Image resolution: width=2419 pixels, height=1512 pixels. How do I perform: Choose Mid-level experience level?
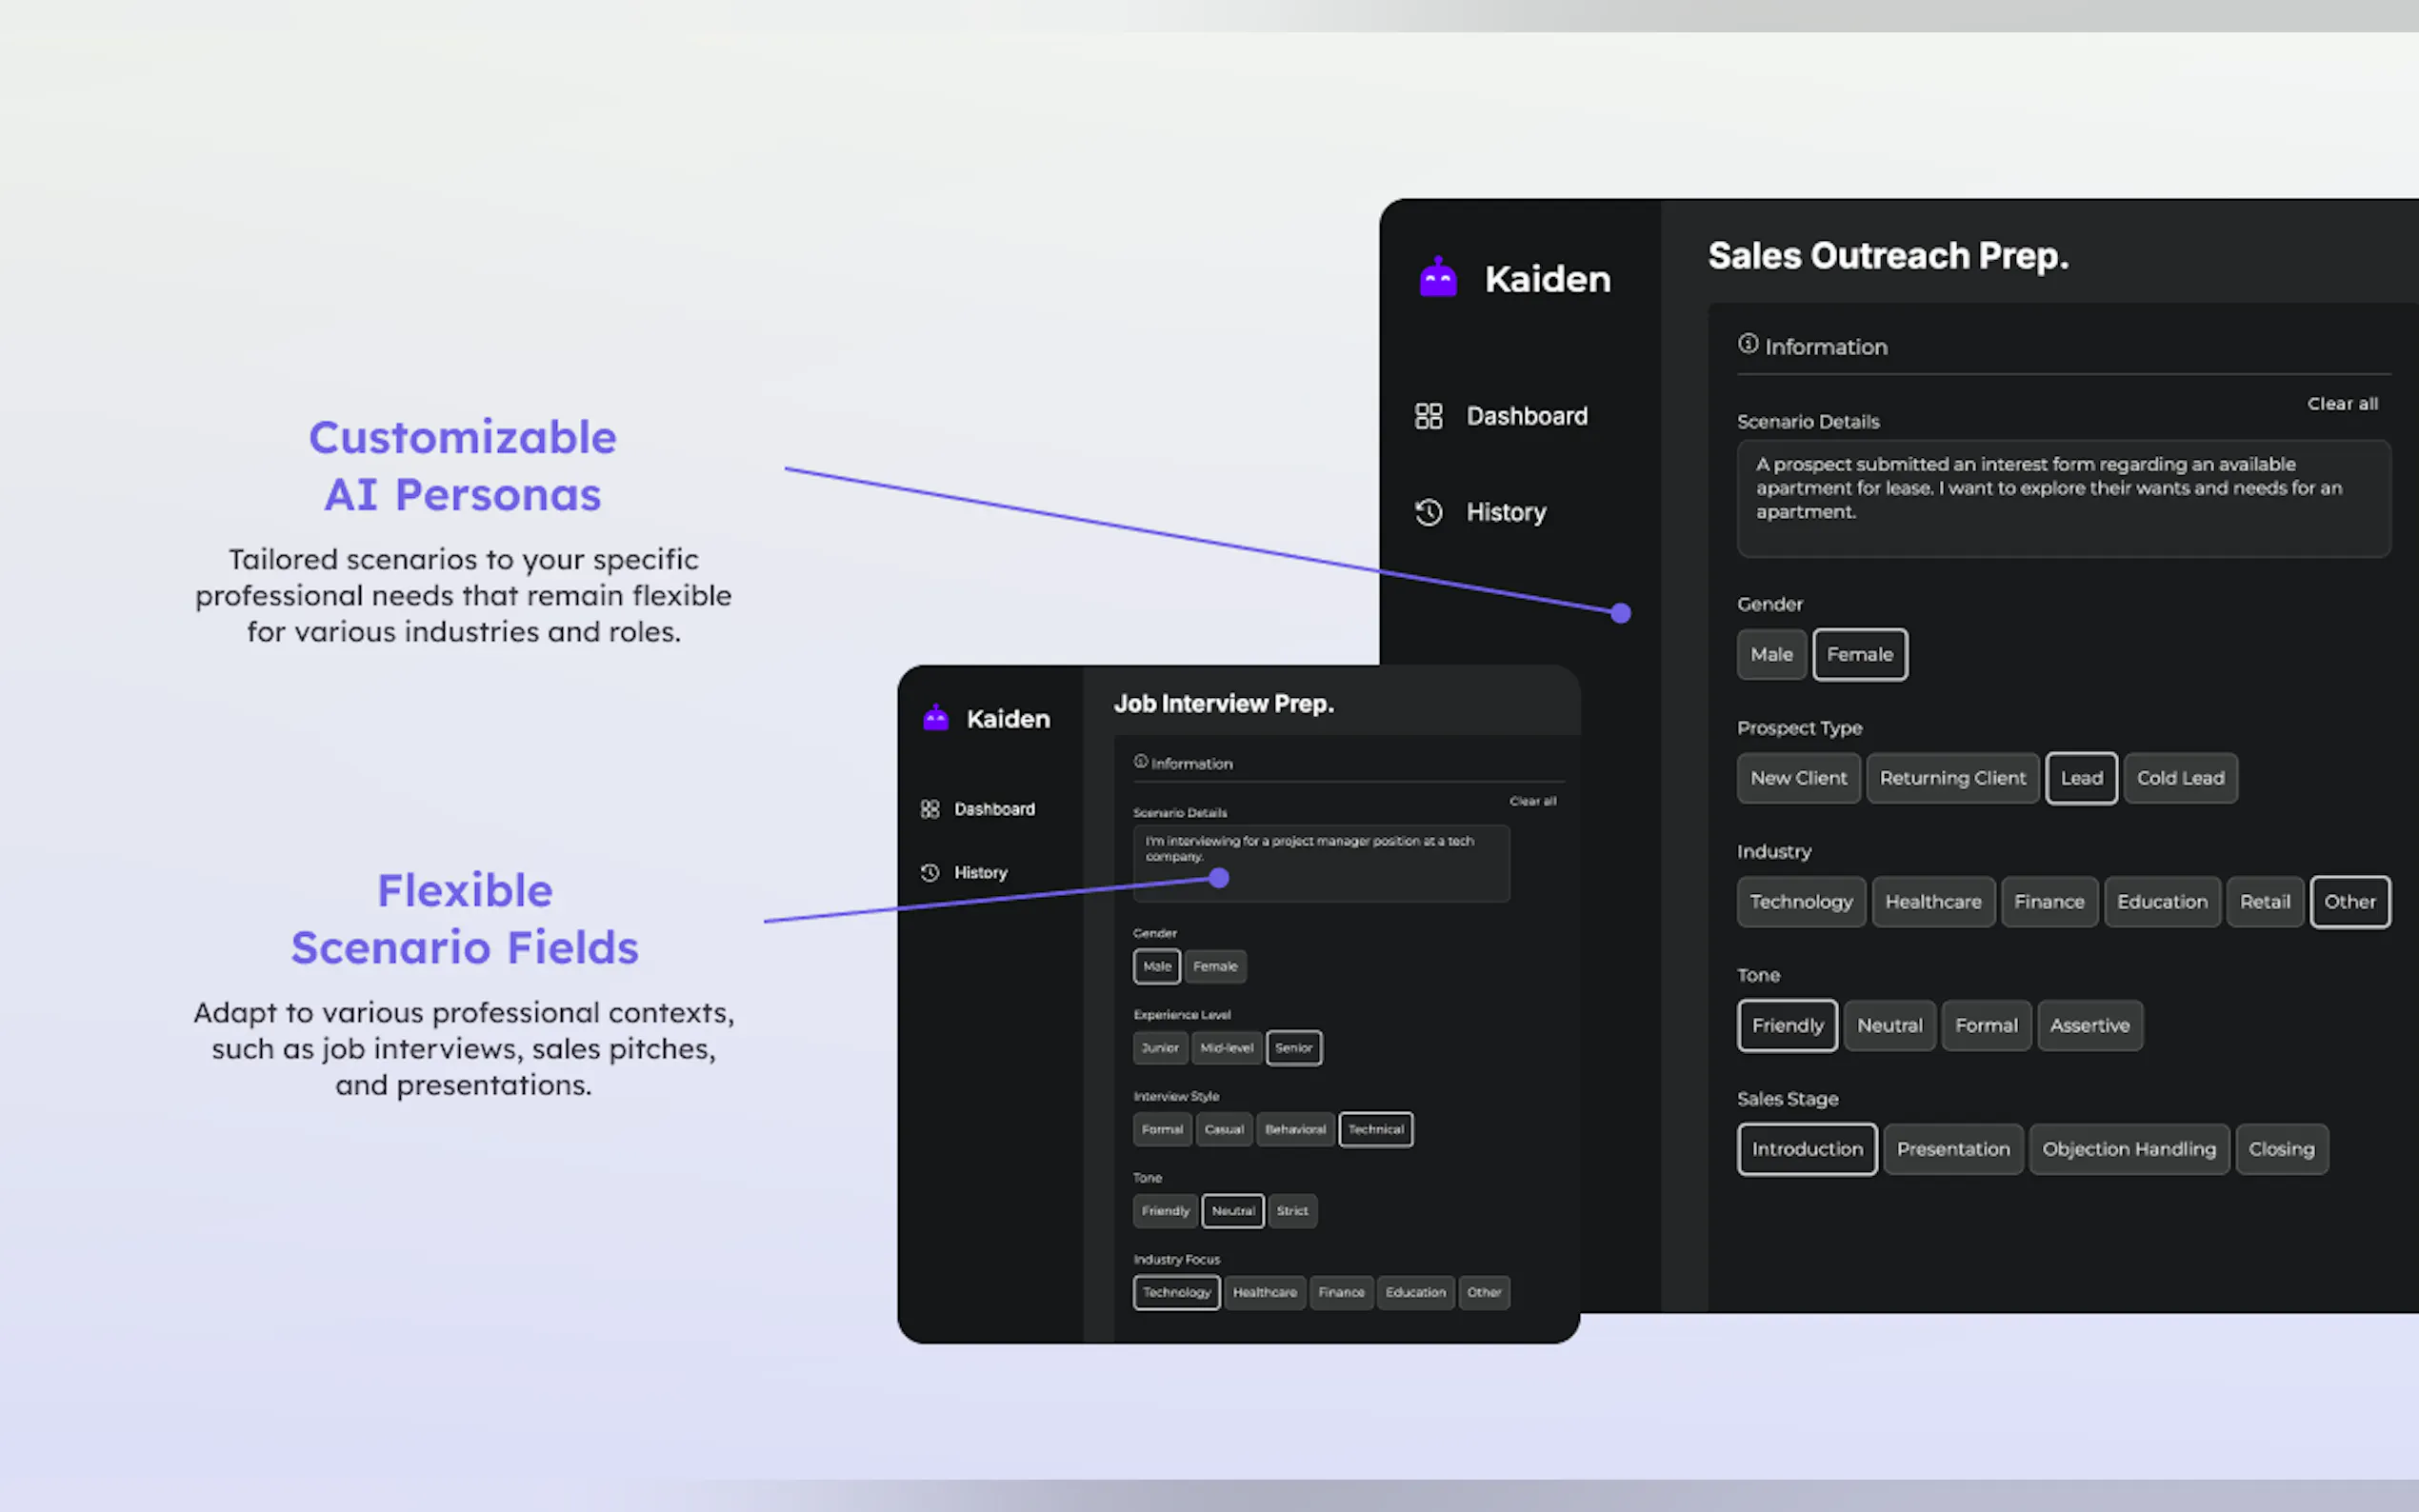click(x=1226, y=1048)
